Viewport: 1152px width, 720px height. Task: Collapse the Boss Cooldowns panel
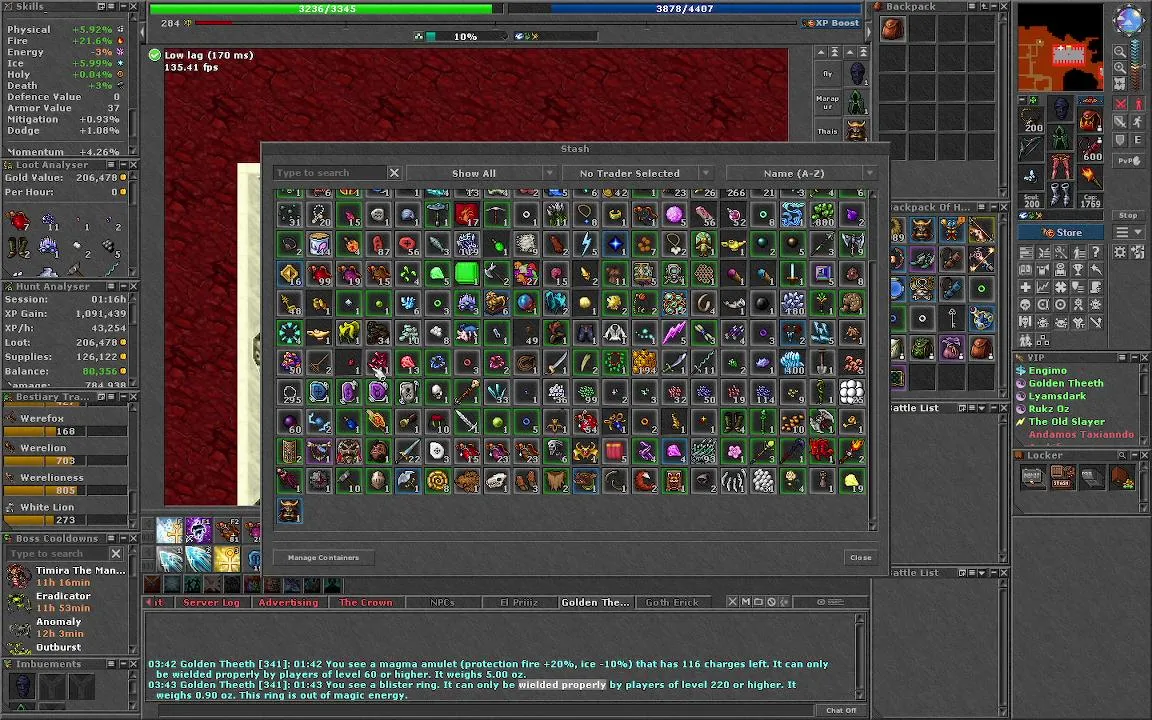(123, 539)
